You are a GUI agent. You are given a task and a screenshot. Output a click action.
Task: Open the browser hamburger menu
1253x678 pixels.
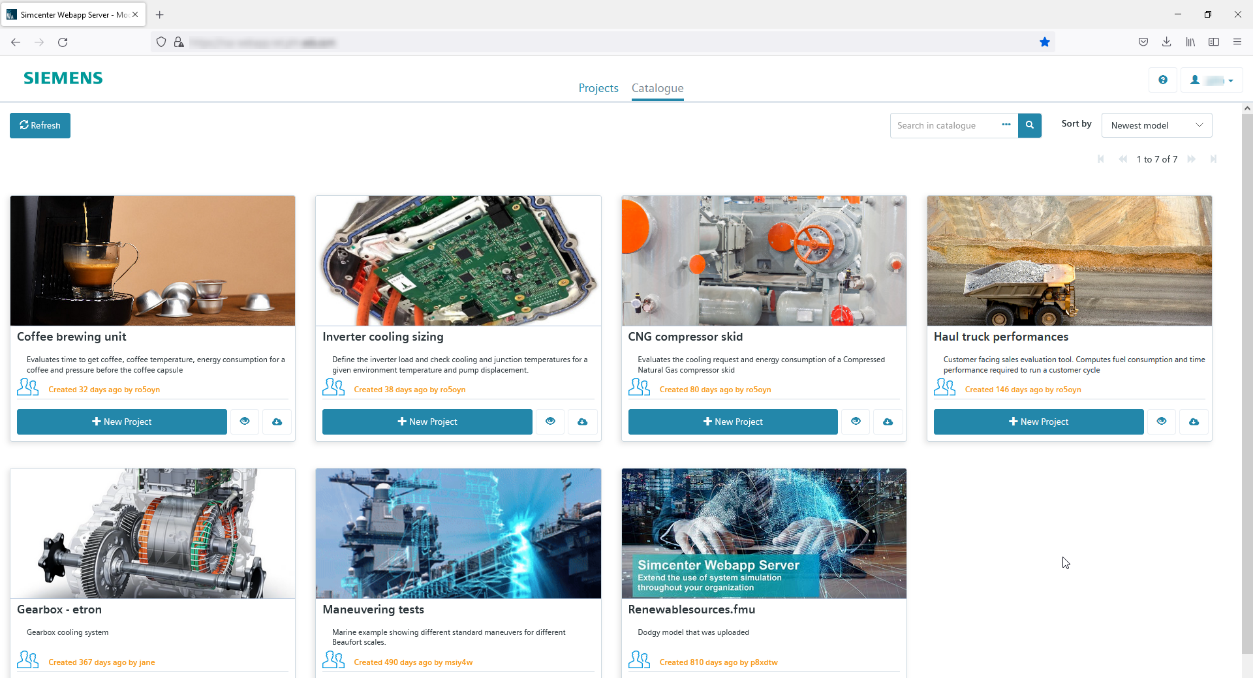coord(1237,42)
